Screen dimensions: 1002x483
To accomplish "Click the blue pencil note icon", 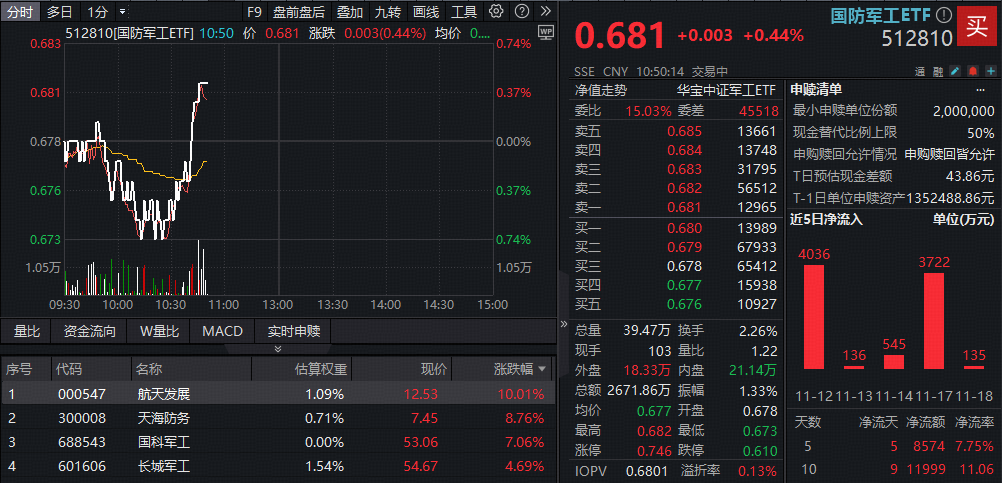I will [954, 72].
